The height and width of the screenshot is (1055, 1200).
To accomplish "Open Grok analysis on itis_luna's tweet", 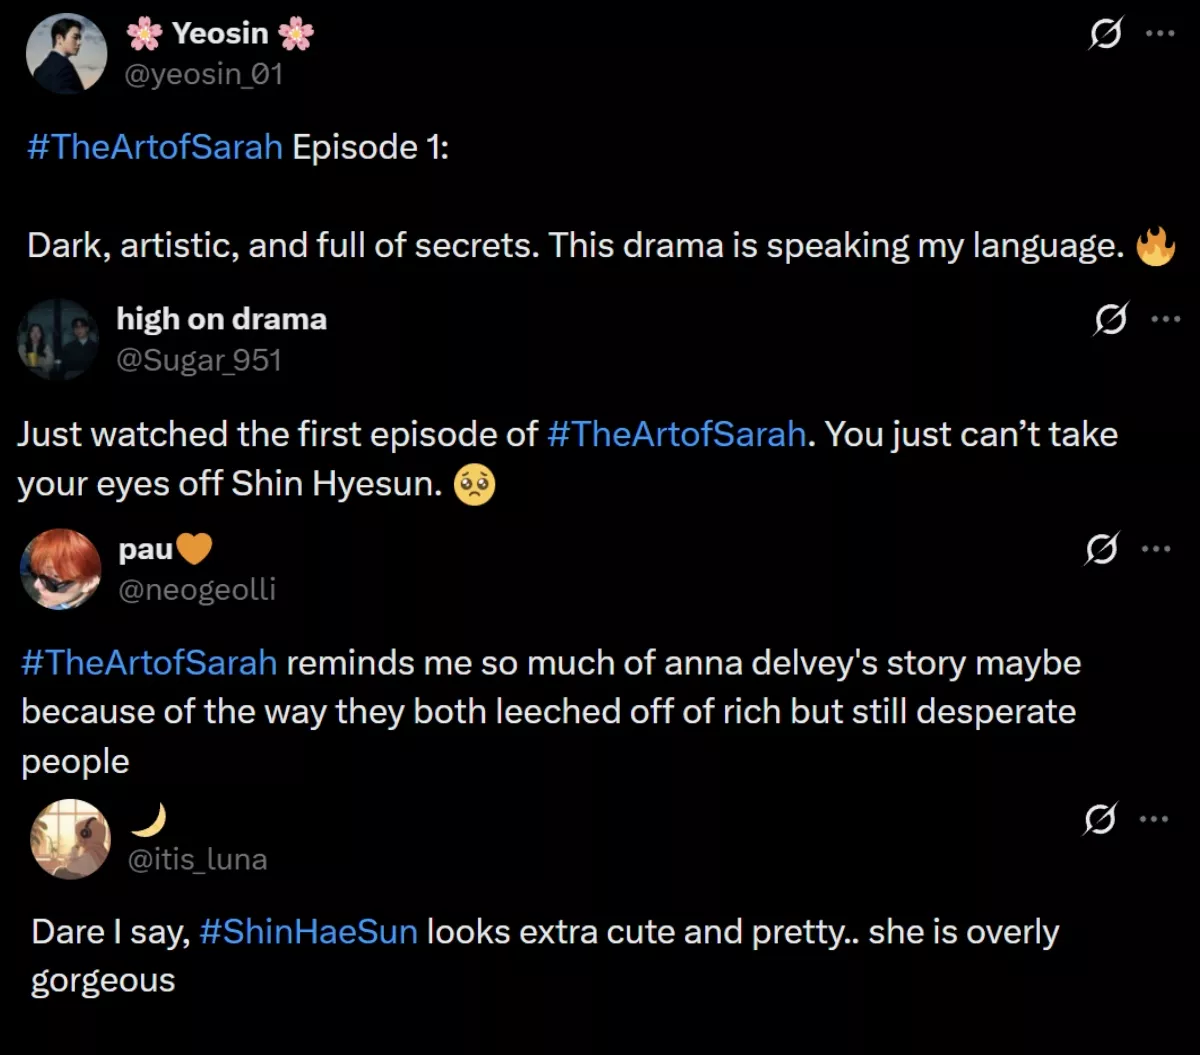I will (1098, 820).
